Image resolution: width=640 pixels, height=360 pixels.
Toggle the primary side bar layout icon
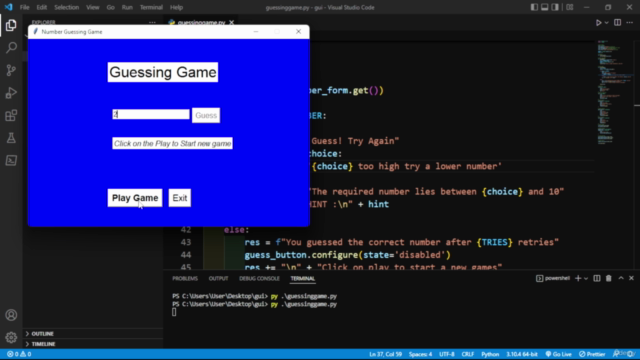point(534,7)
